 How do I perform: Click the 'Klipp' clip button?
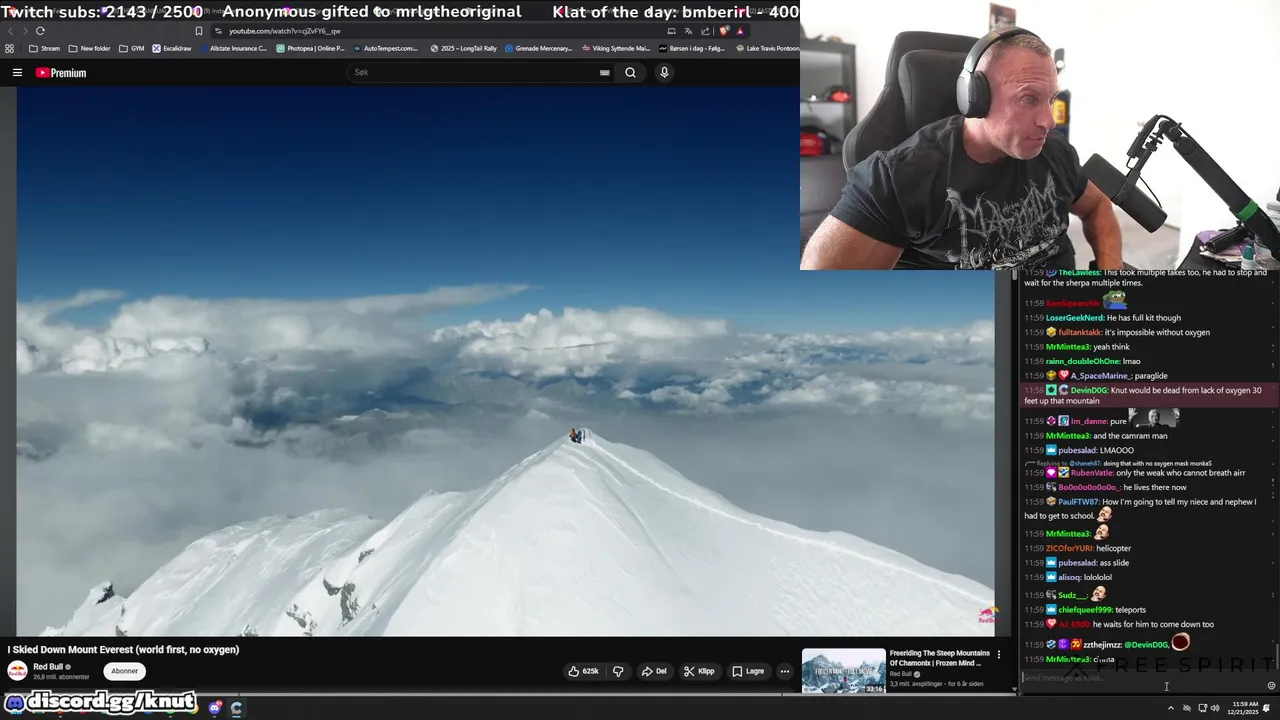(699, 671)
